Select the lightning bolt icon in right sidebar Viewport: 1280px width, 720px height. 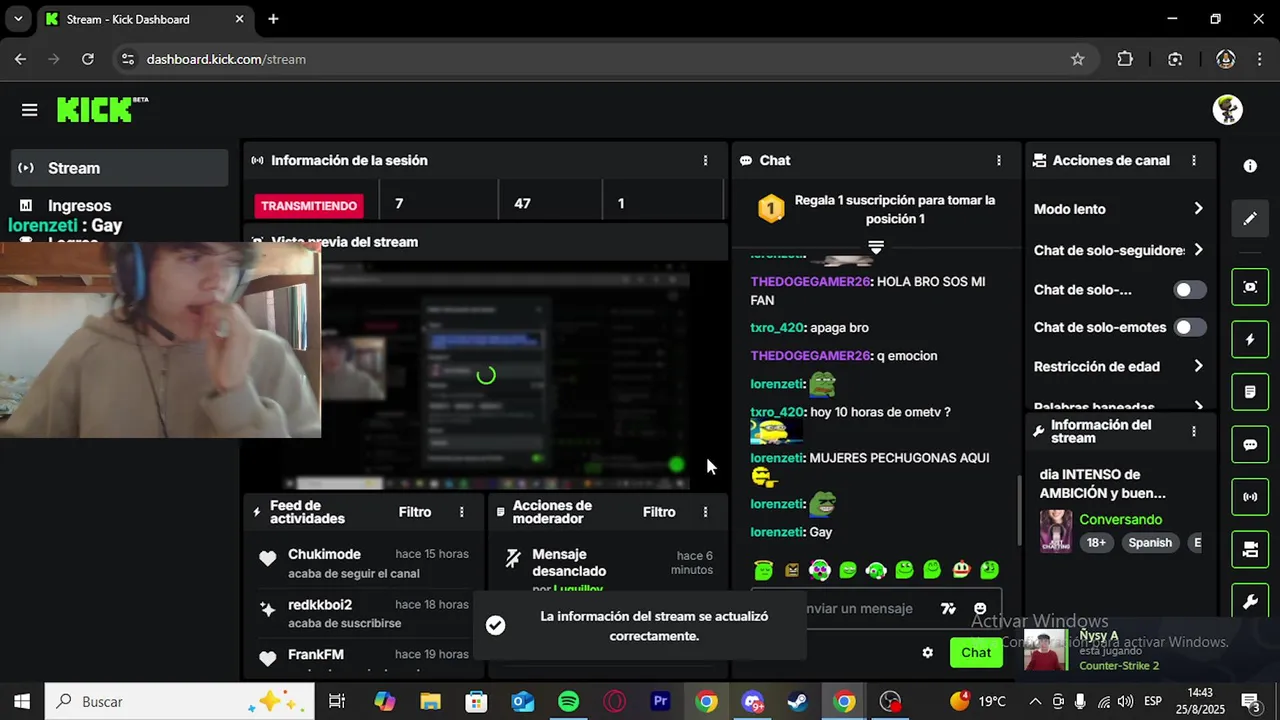click(x=1250, y=340)
